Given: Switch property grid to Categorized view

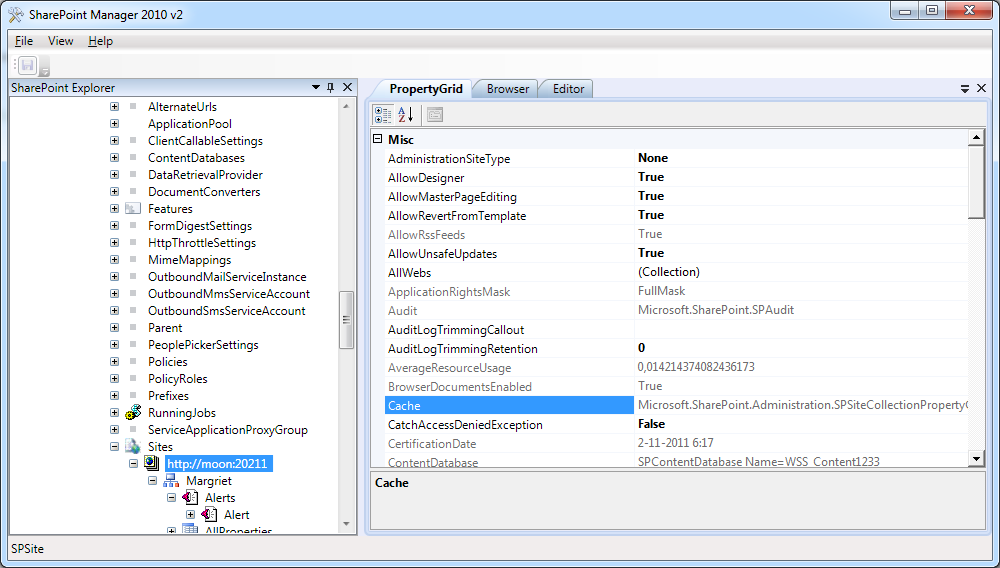Looking at the screenshot, I should 382,115.
